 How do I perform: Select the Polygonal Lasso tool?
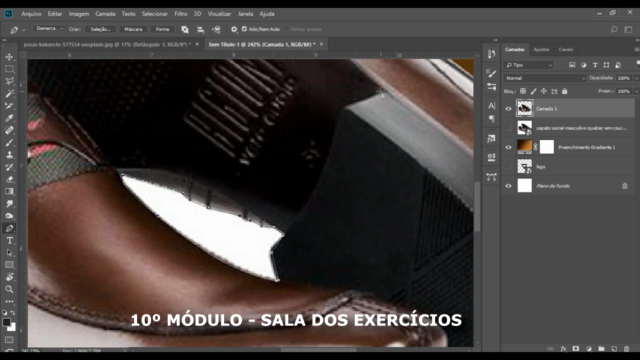click(9, 81)
